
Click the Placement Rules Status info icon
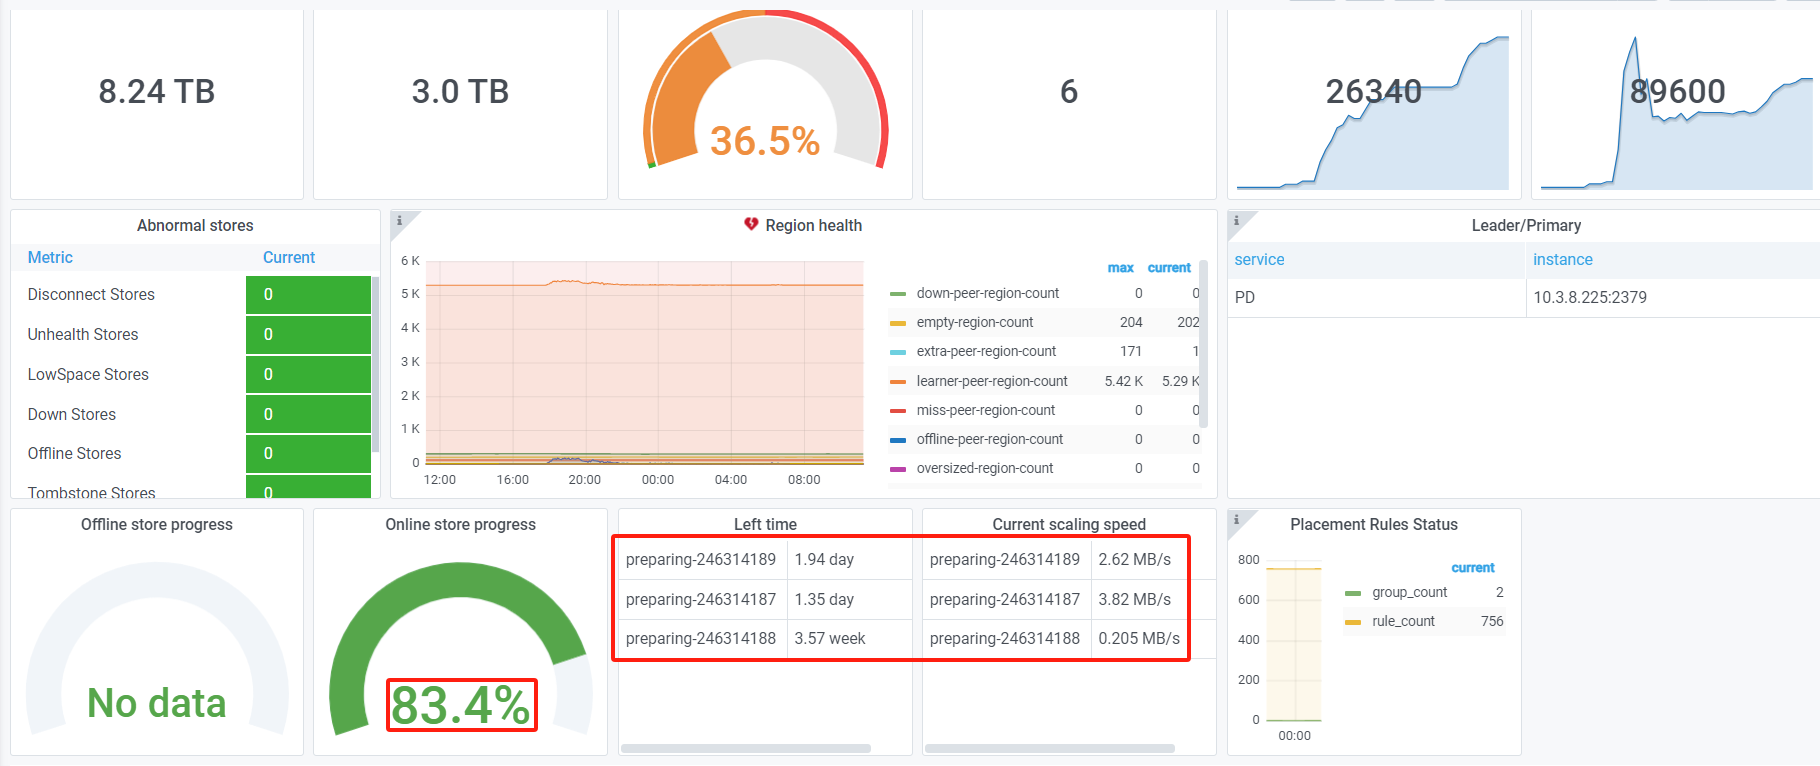tap(1236, 519)
